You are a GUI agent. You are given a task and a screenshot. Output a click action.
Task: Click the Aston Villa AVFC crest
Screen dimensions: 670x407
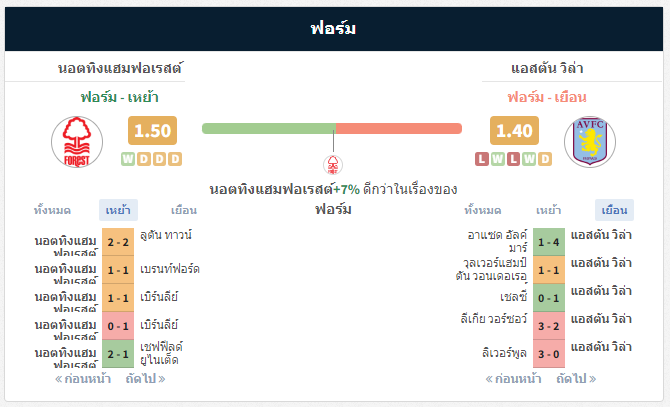[590, 142]
